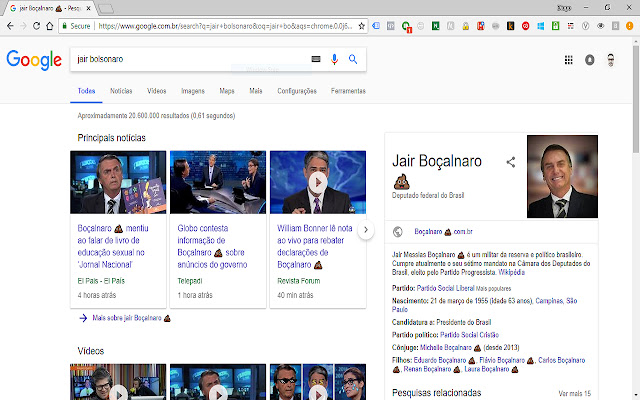Click the browser Forward arrow

(x=23, y=26)
